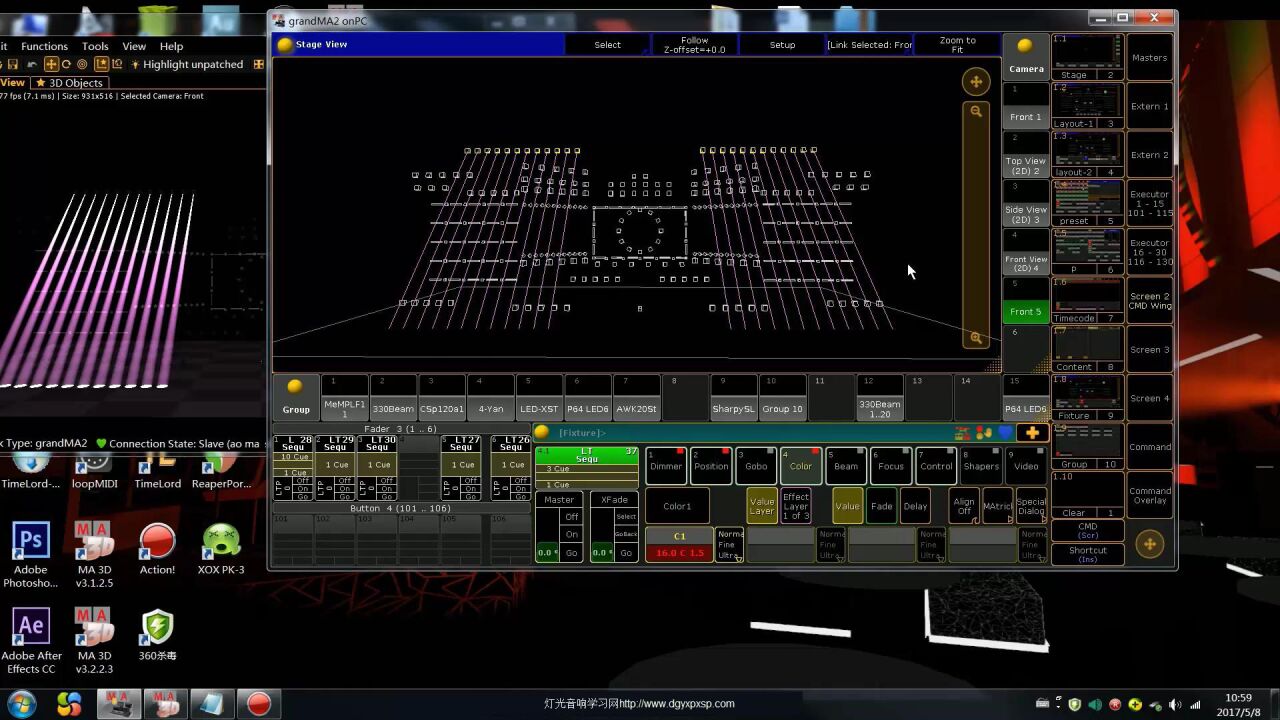Switch to the 3D Objects tab
Image resolution: width=1280 pixels, height=720 pixels.
coord(69,83)
